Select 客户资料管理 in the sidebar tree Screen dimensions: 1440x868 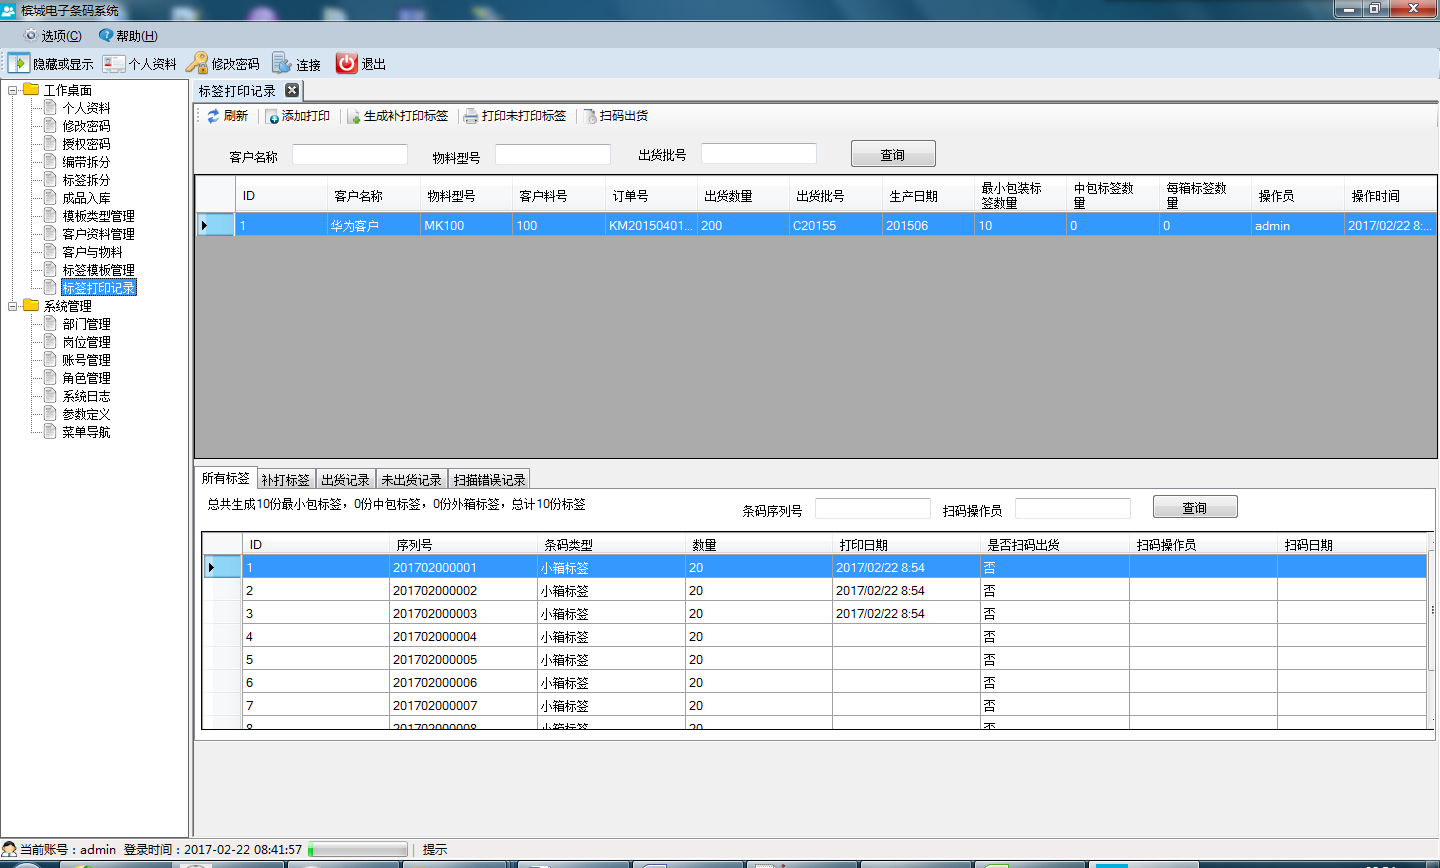pyautogui.click(x=98, y=234)
